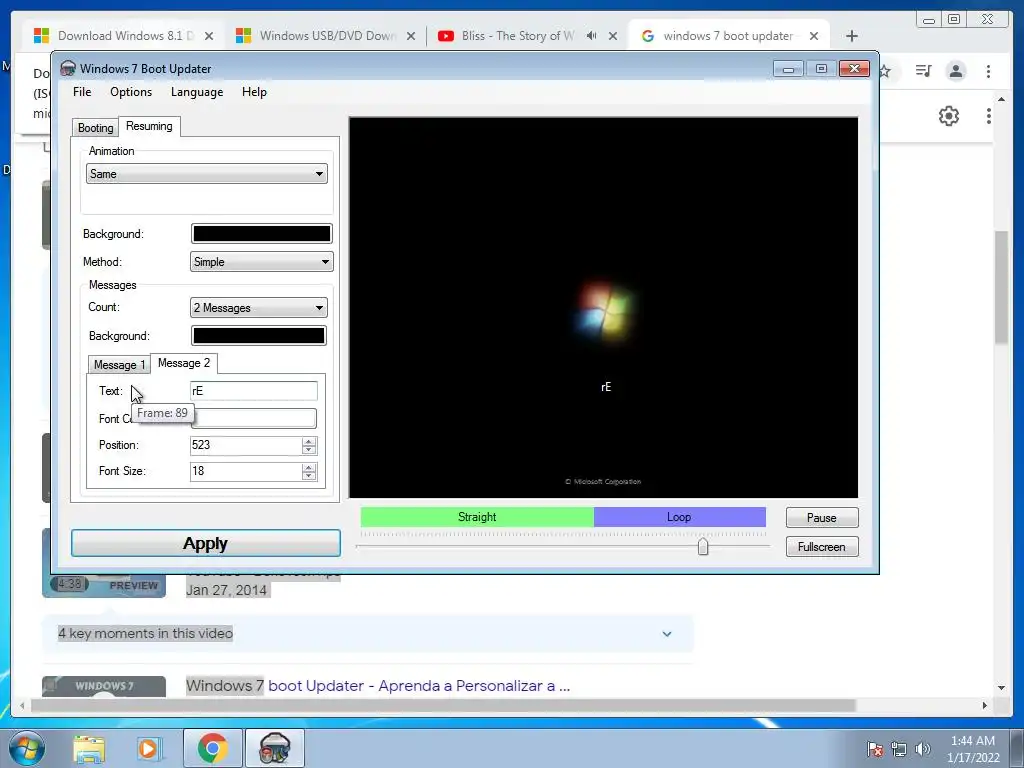Viewport: 1024px width, 768px height.
Task: Select the Resuming tab
Action: coord(149,126)
